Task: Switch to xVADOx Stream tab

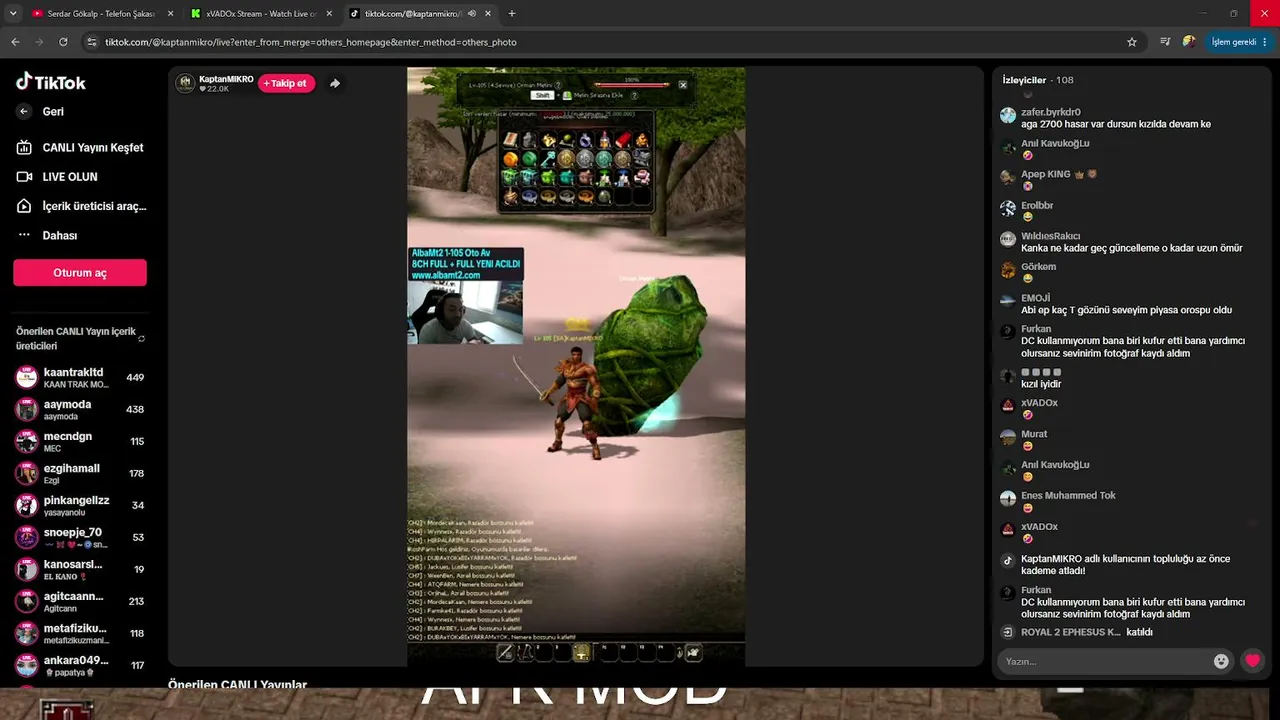Action: tap(260, 14)
